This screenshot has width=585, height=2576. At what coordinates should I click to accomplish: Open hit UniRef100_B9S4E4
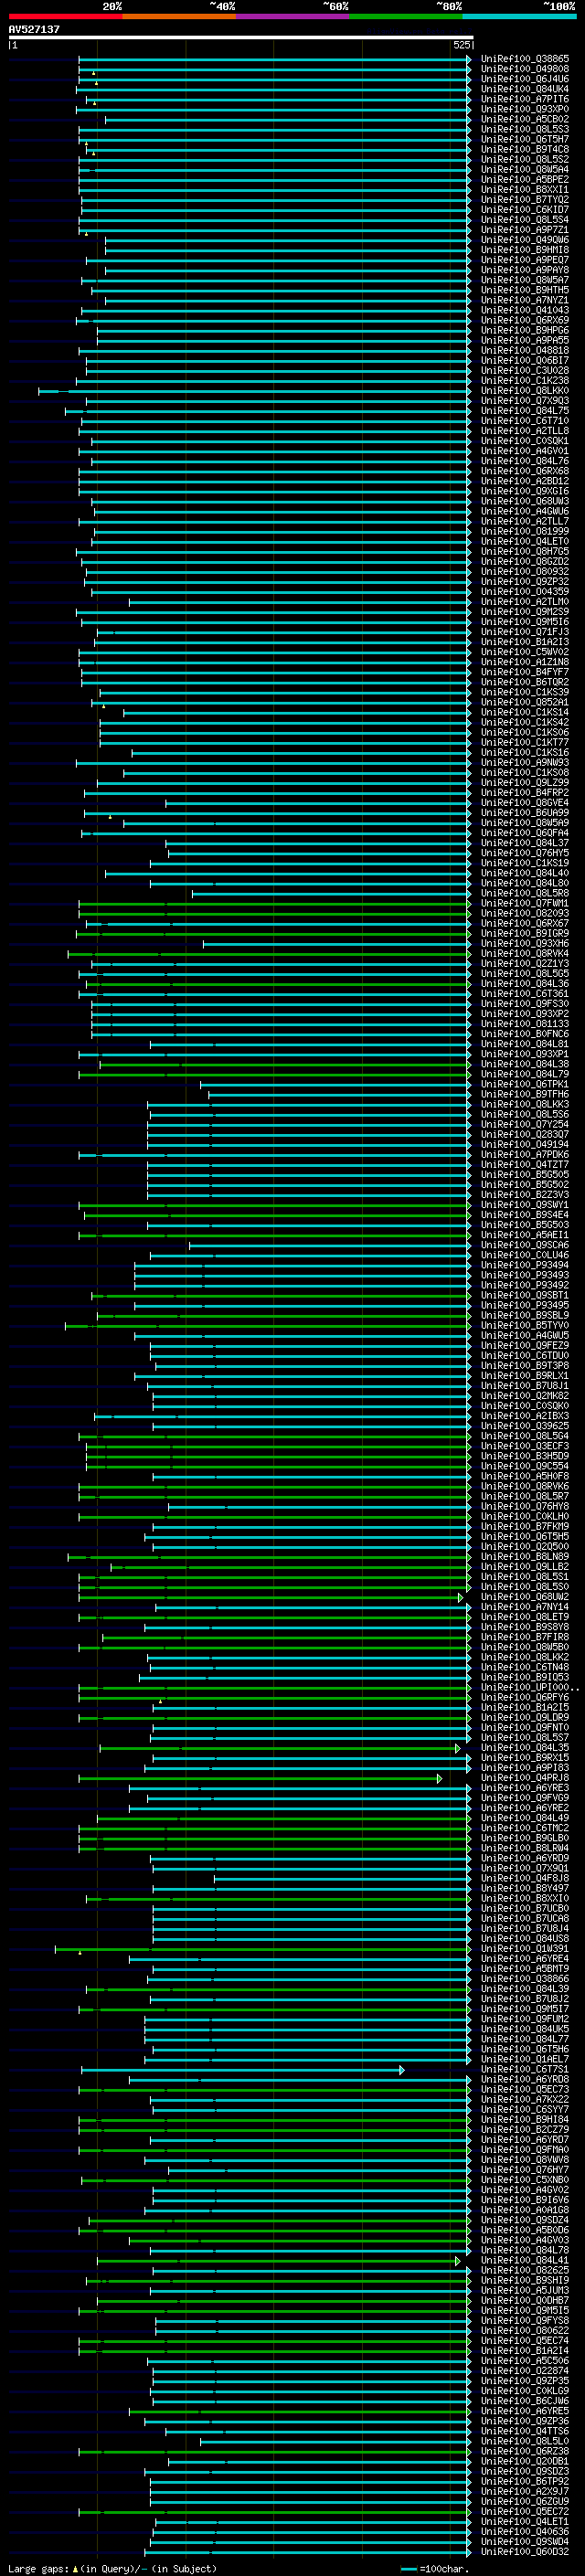click(x=525, y=1215)
